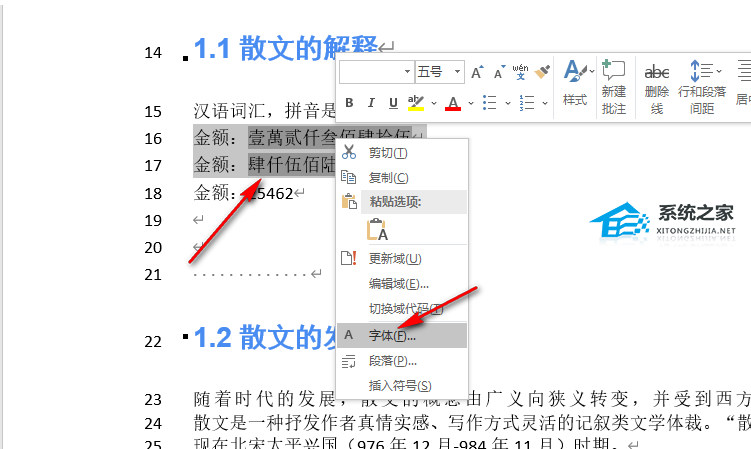Apply the red font color

[453, 103]
